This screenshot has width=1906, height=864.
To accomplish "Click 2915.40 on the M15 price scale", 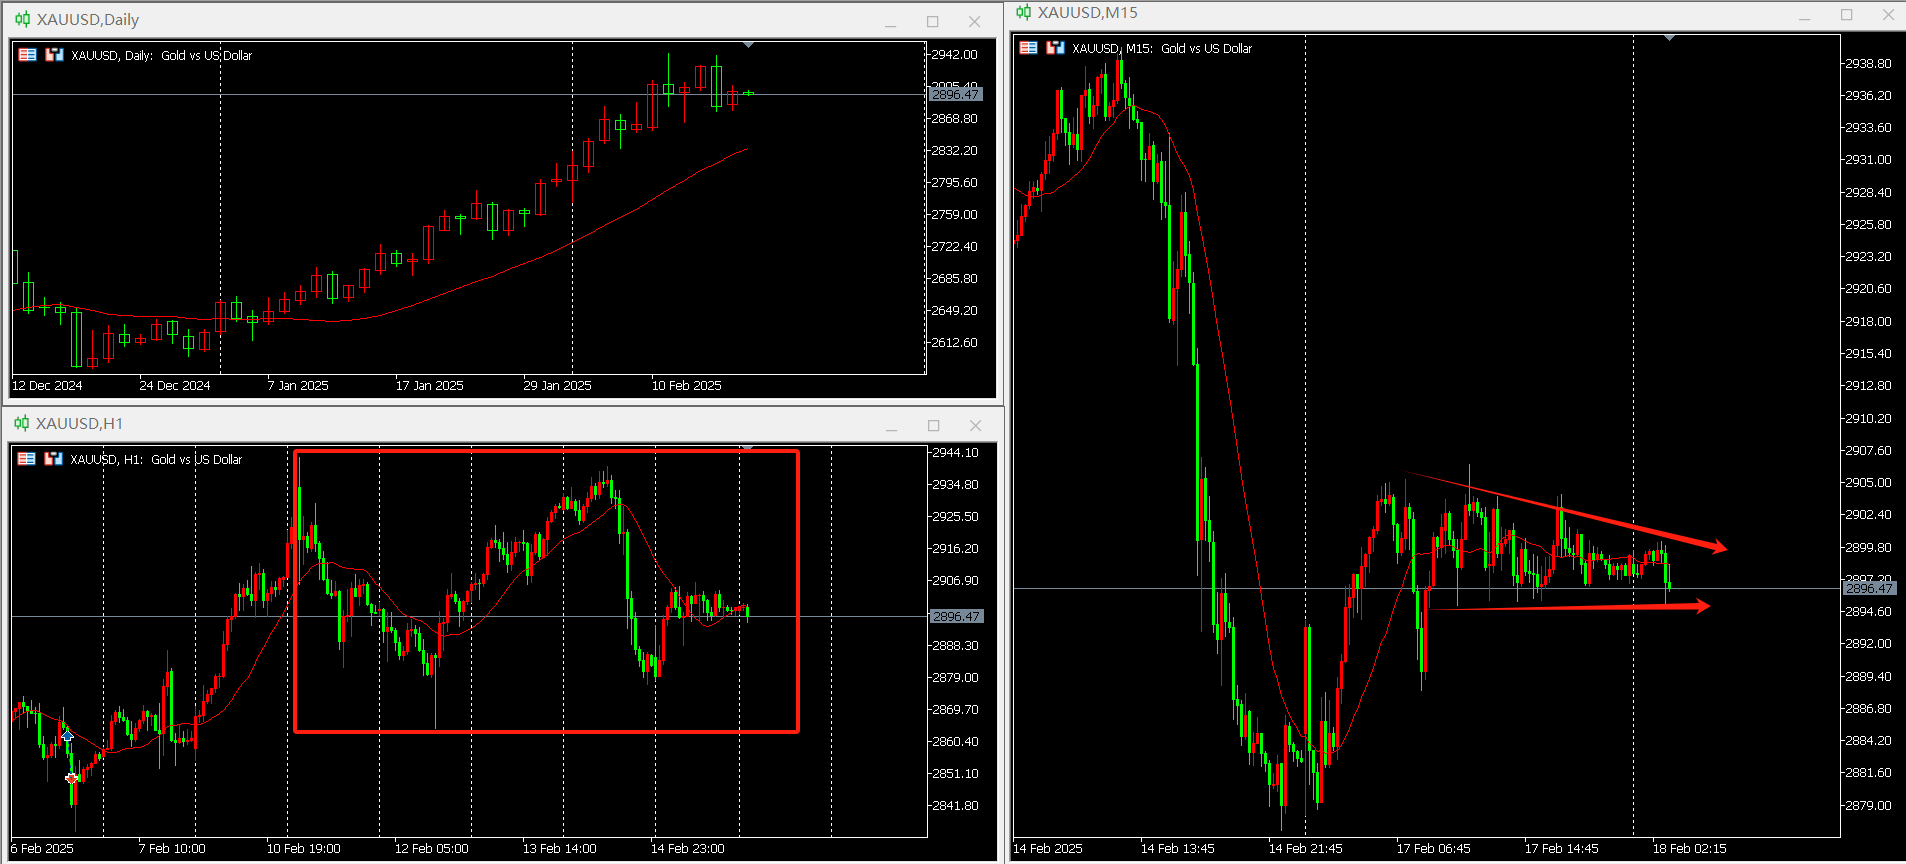I will 1868,353.
